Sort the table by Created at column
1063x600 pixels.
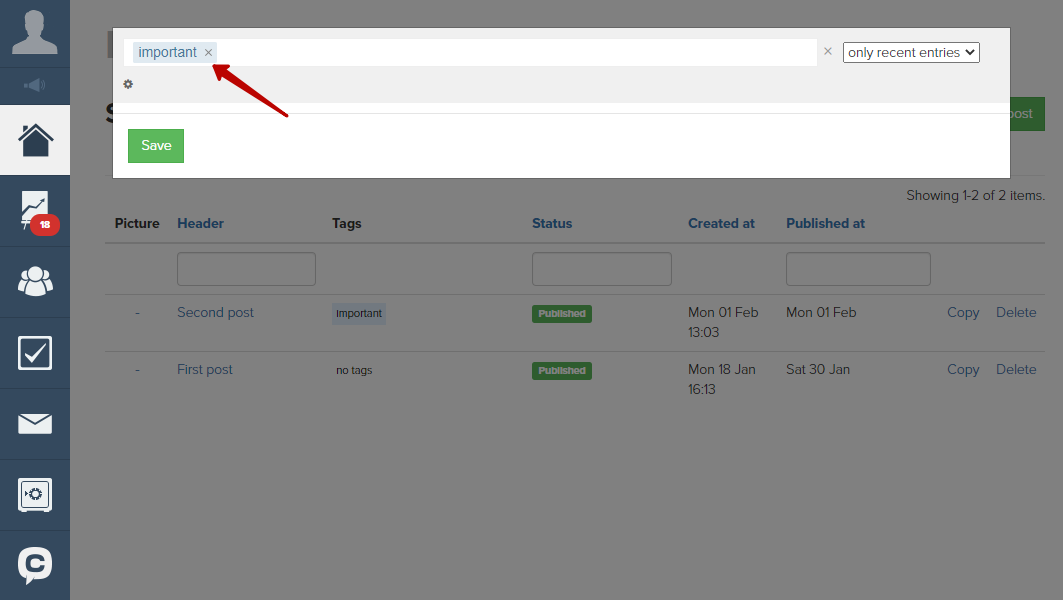(721, 223)
